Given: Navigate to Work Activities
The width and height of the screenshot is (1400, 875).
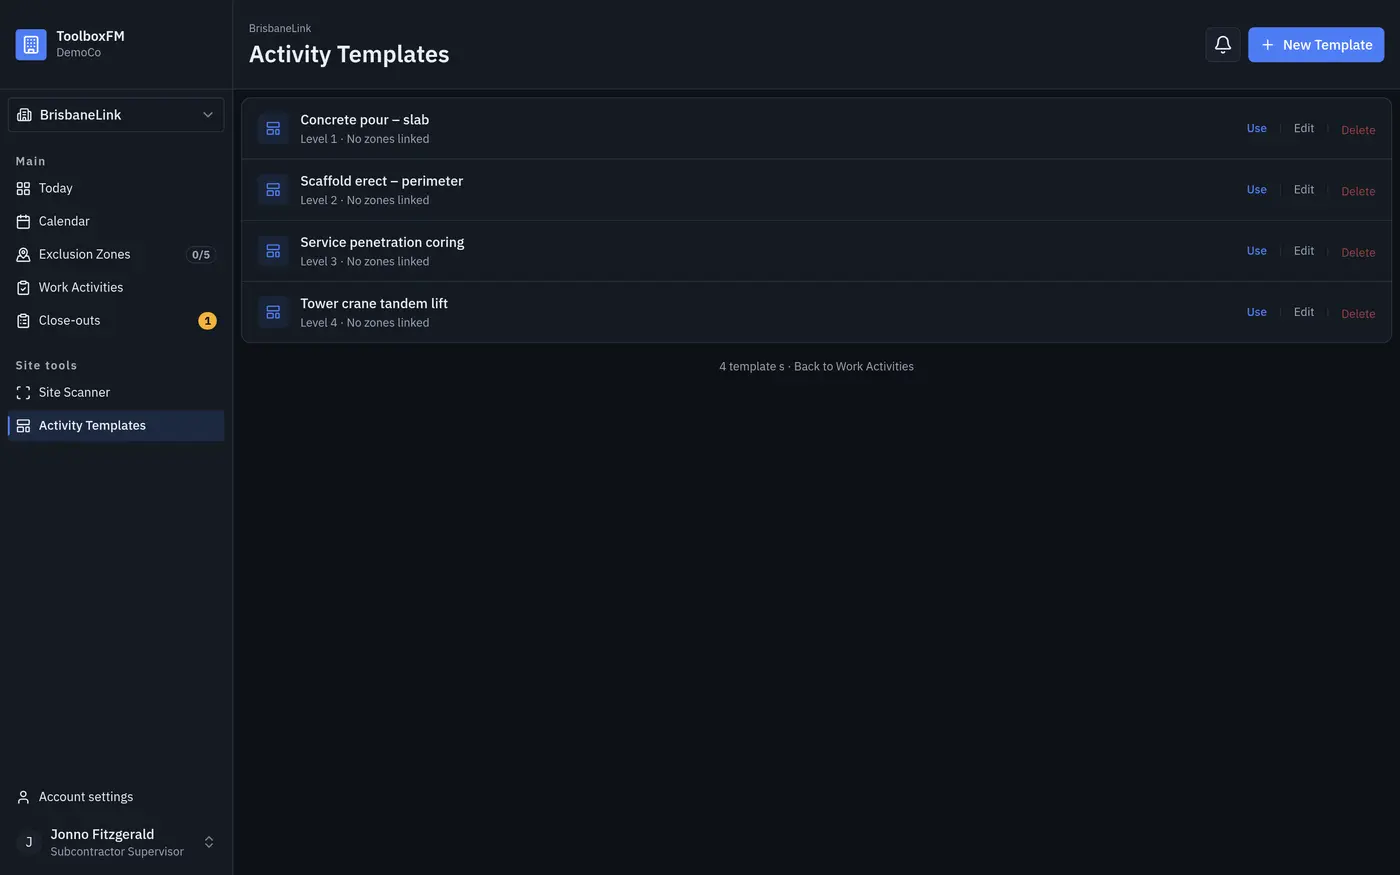Looking at the screenshot, I should coord(116,287).
